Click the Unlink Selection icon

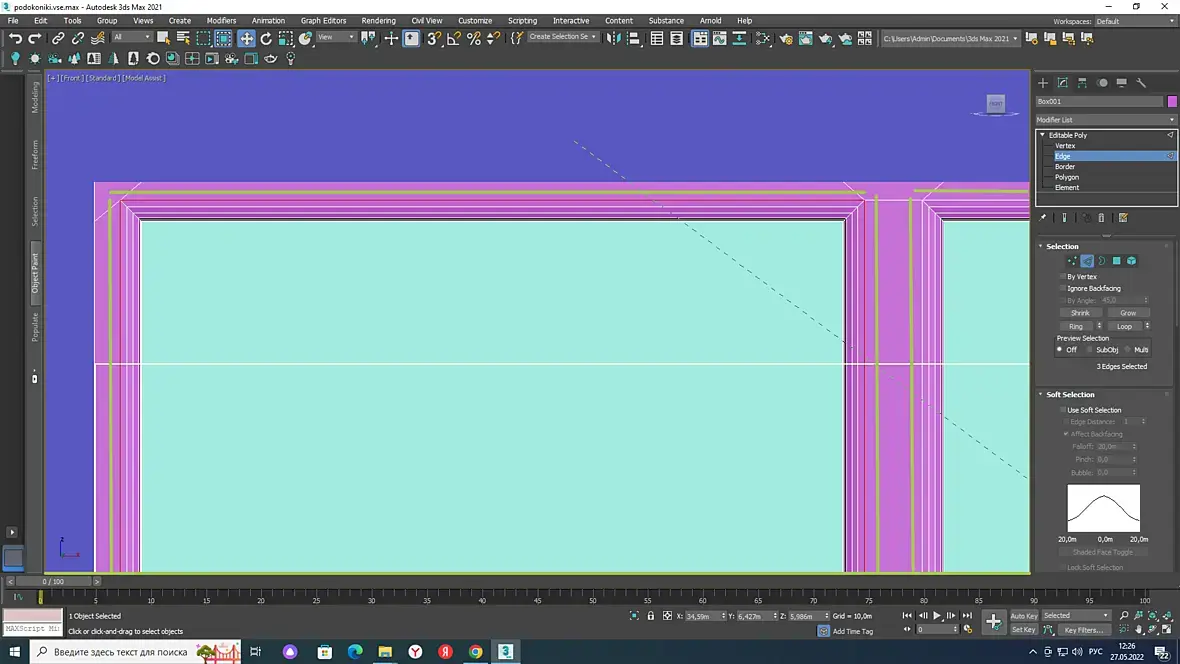click(x=78, y=38)
